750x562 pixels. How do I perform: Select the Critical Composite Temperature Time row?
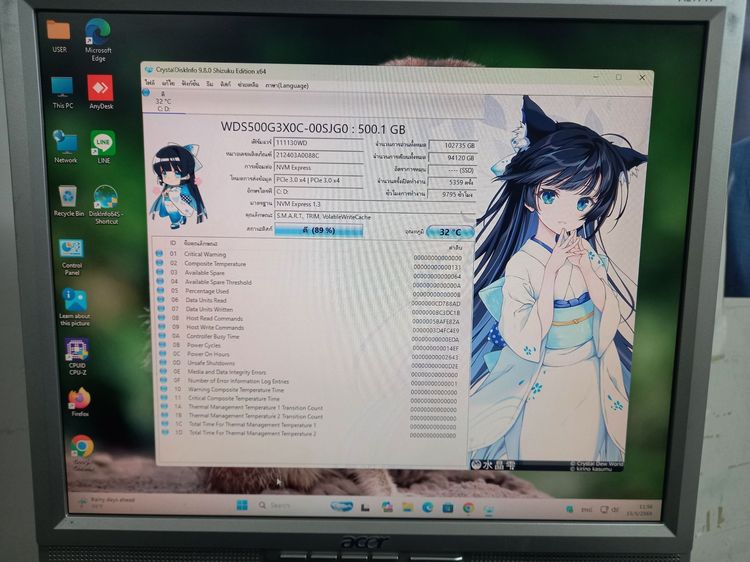pyautogui.click(x=310, y=398)
